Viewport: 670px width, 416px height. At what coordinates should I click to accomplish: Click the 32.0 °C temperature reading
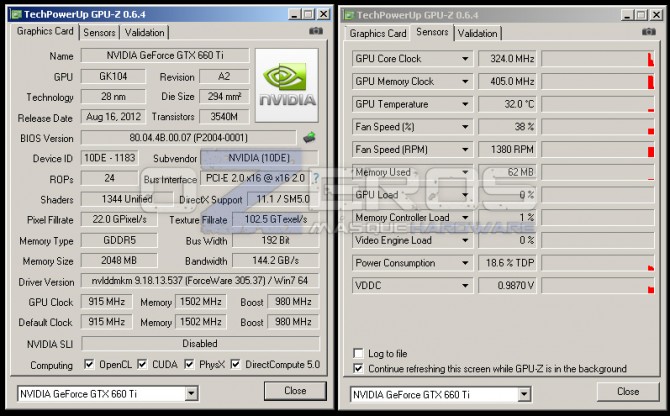point(507,104)
